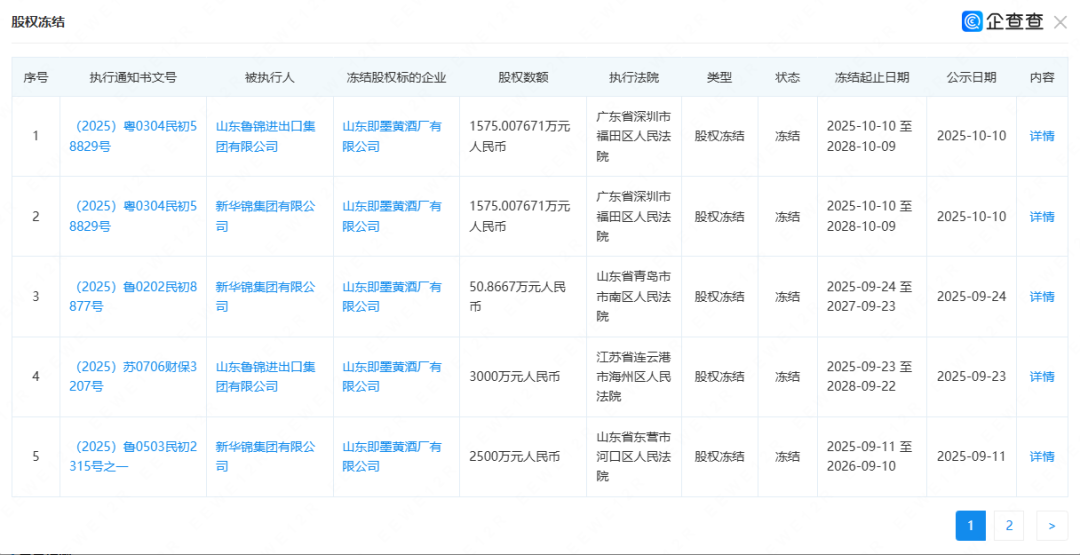Image resolution: width=1080 pixels, height=555 pixels.
Task: Open 新华锦集团有限公司 in row 5
Action: click(x=265, y=457)
